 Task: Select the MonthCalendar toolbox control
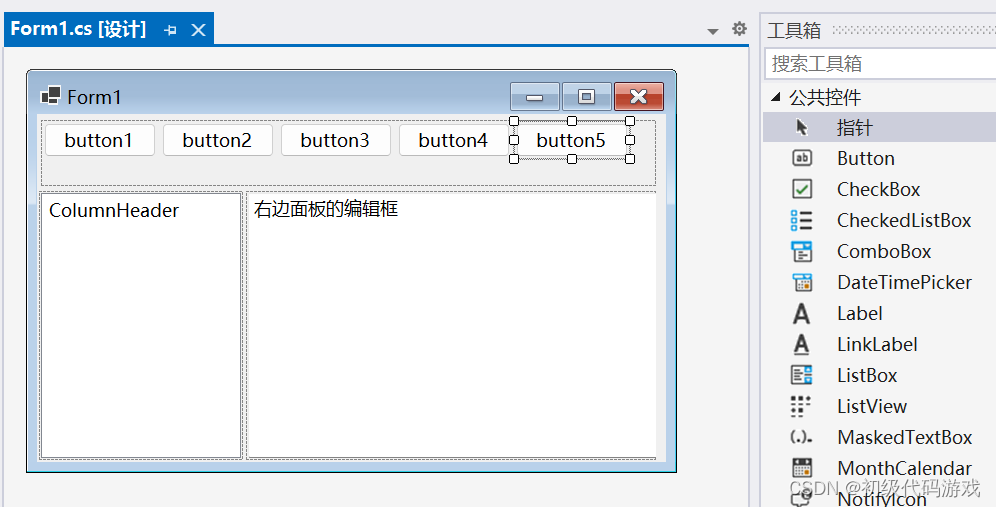[x=903, y=468]
